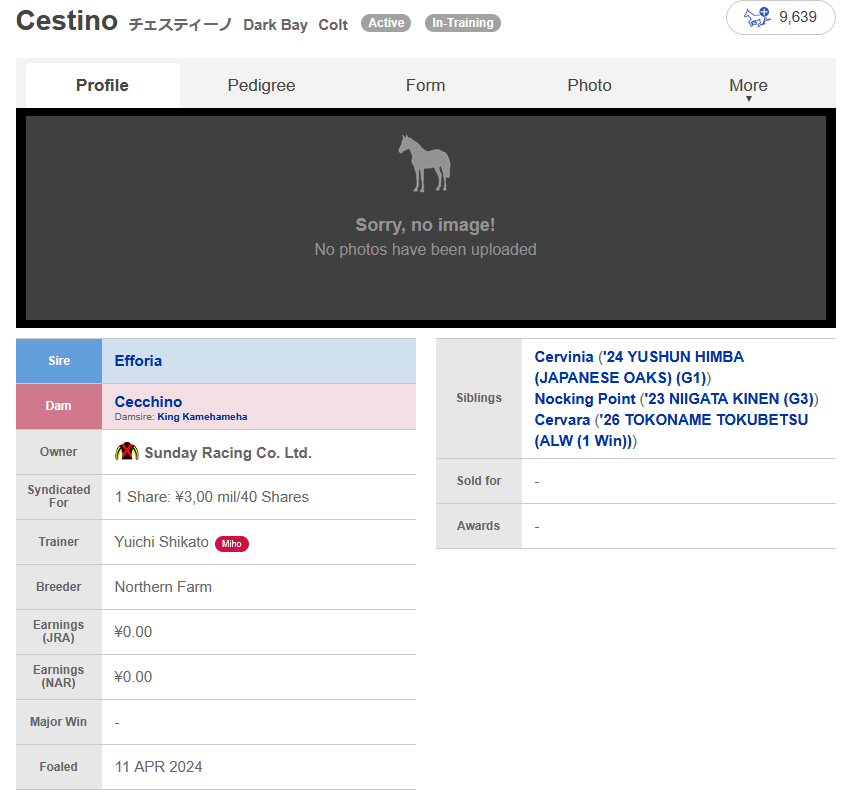
Task: Click the horse name Cestino heading
Action: click(67, 21)
